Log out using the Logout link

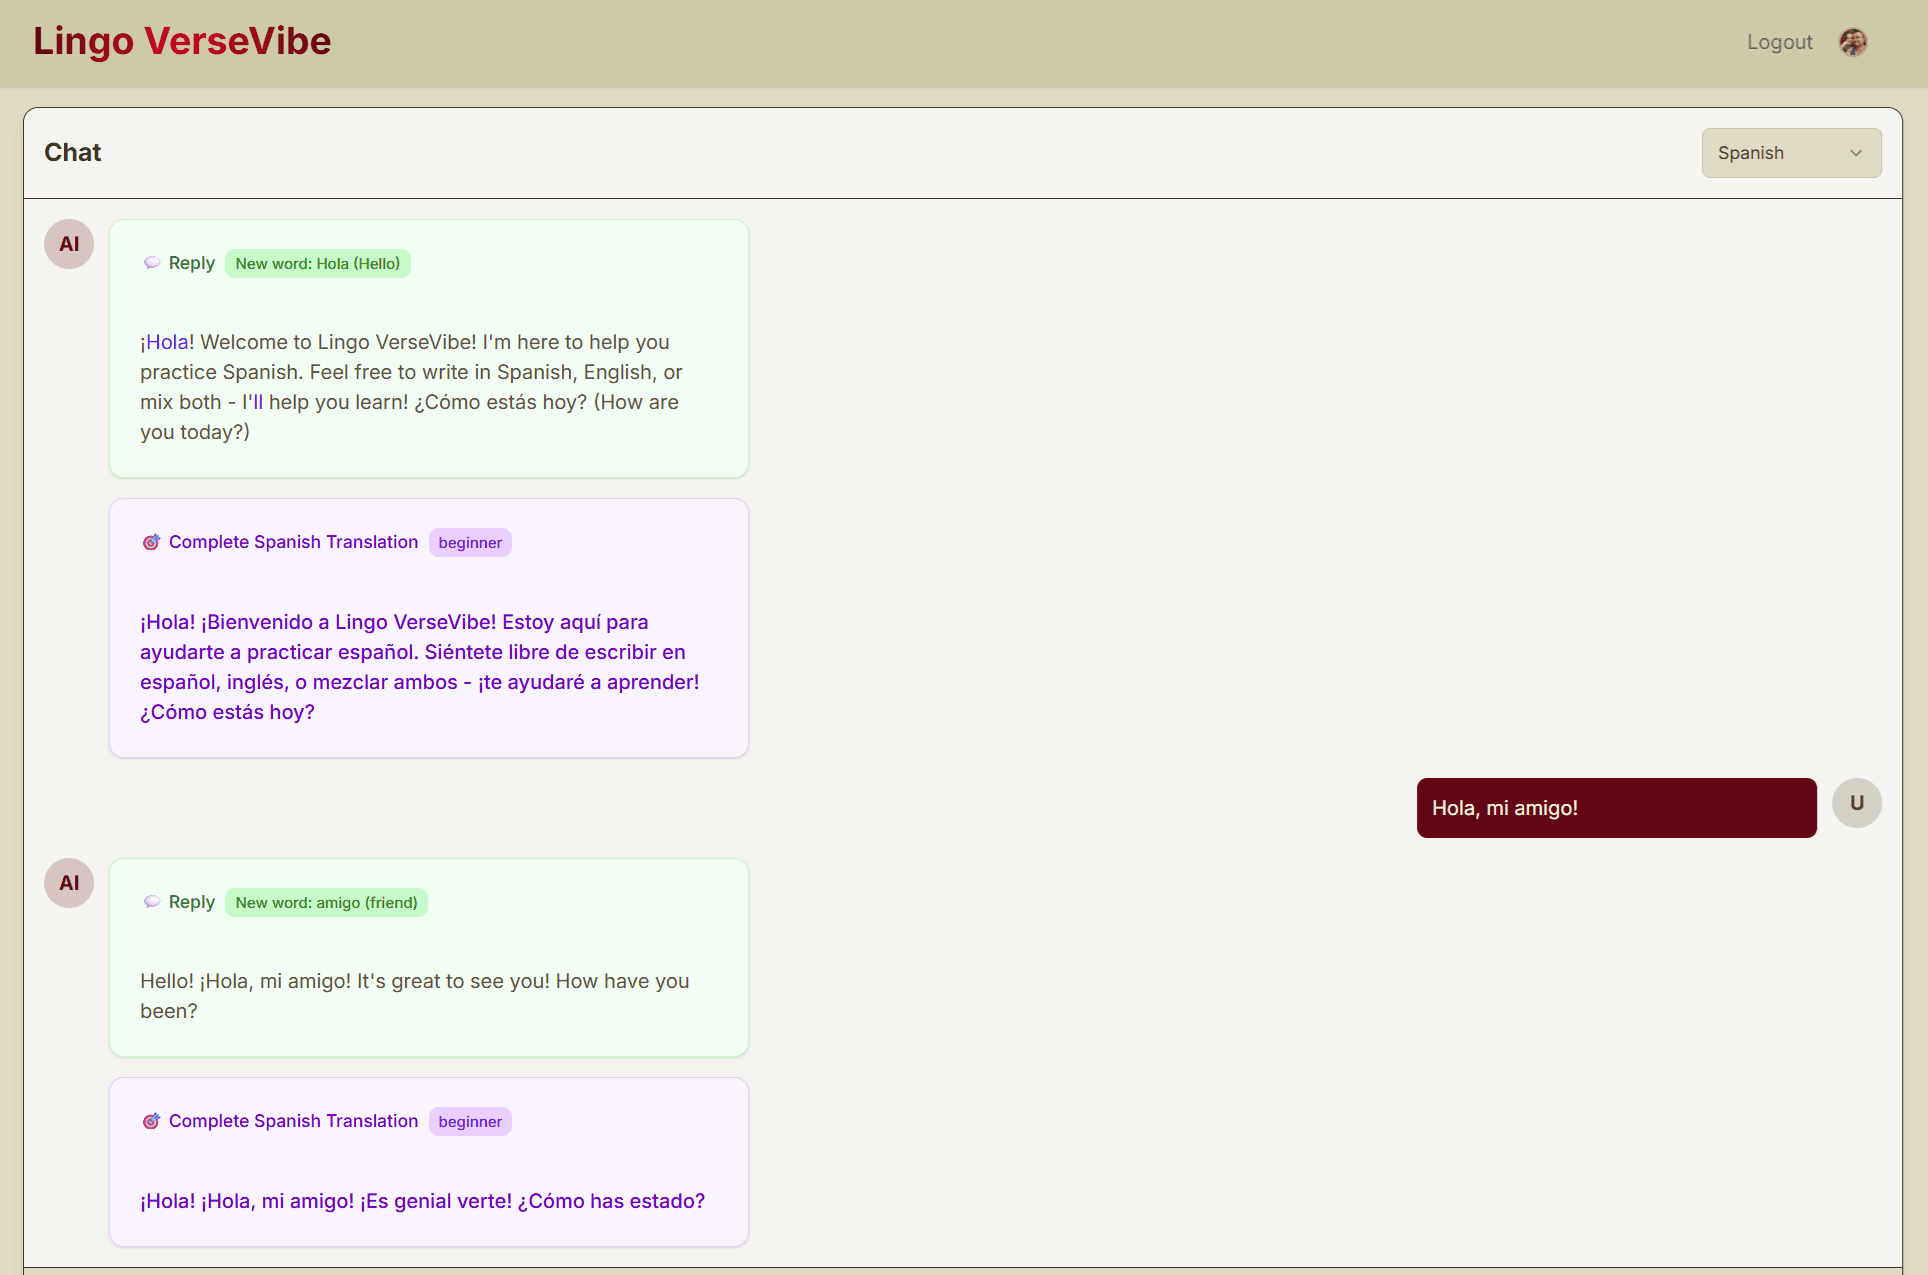pyautogui.click(x=1779, y=42)
